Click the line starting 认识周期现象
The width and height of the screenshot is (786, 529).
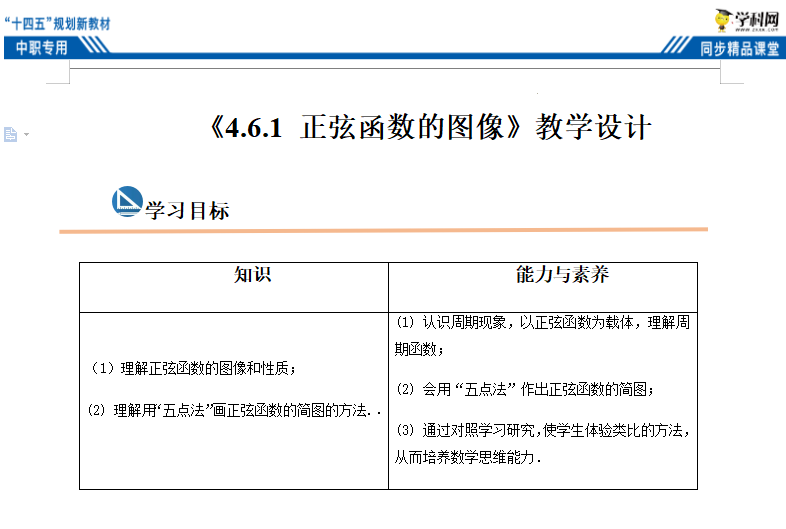click(542, 322)
